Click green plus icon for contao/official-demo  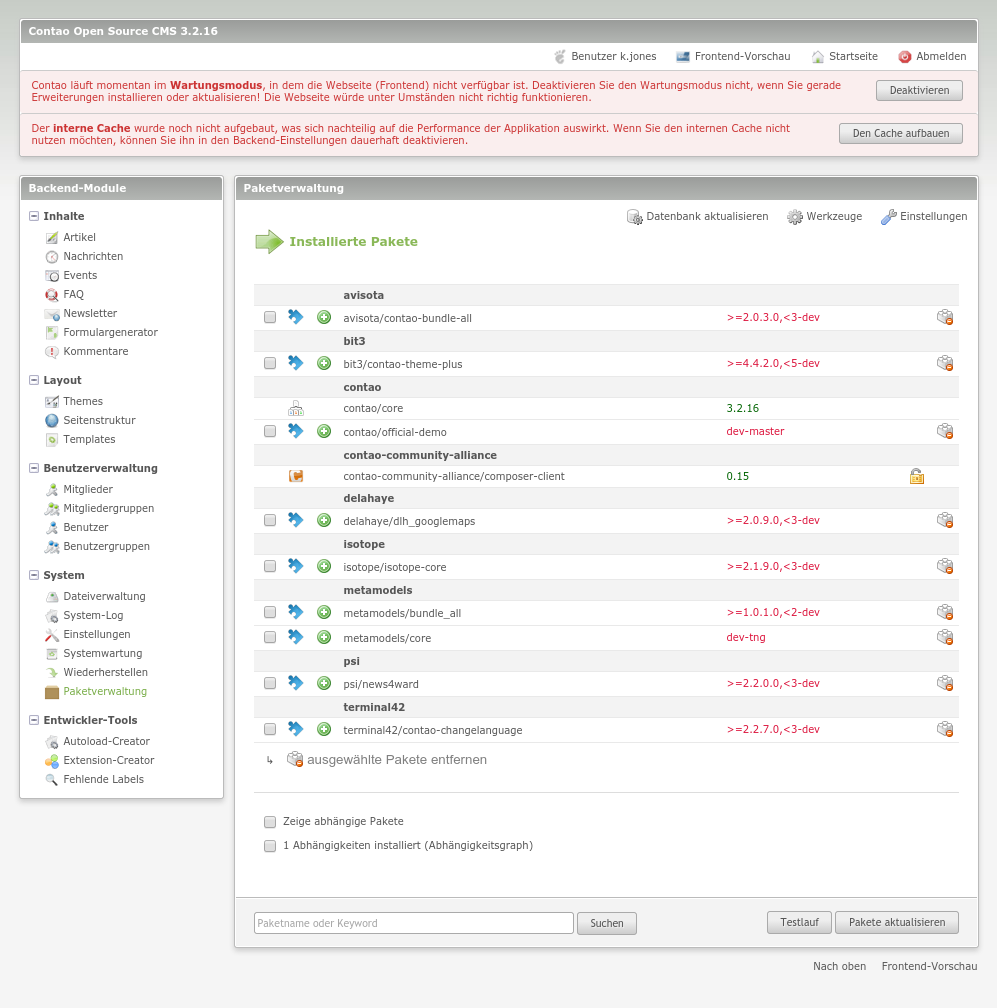click(x=324, y=431)
